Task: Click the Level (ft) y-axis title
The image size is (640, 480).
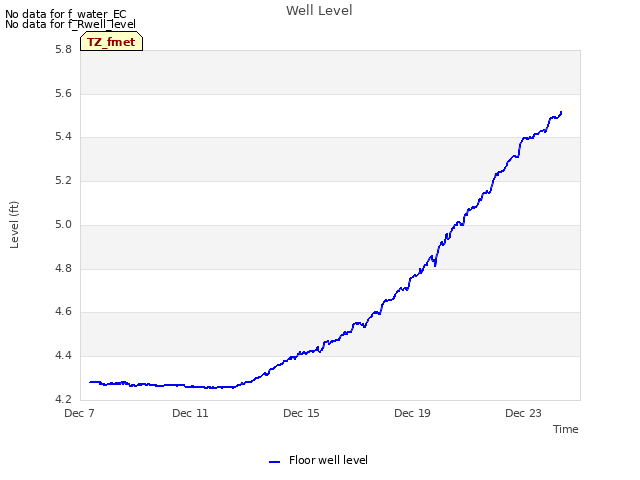Action: coord(14,224)
